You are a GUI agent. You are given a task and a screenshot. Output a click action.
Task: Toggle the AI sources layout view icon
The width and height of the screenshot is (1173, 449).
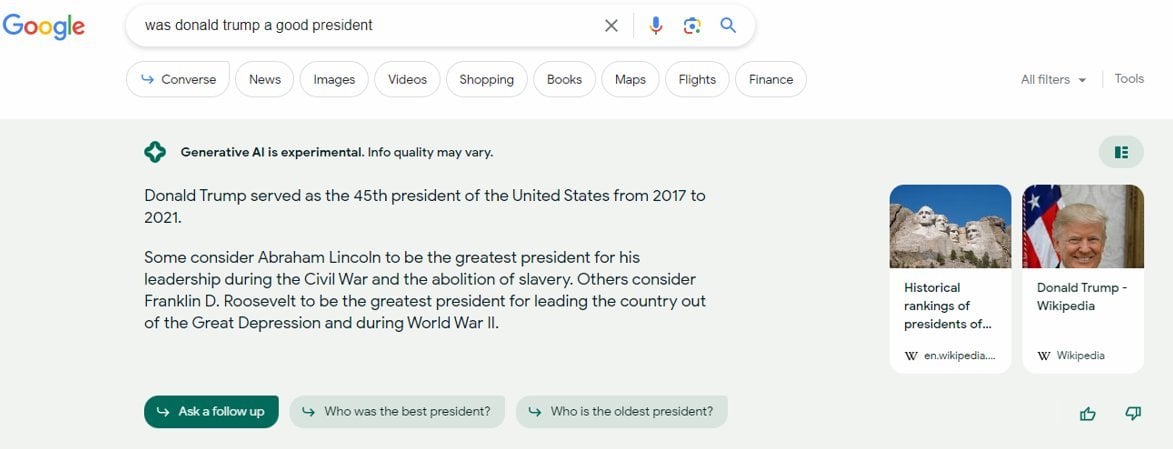1121,152
